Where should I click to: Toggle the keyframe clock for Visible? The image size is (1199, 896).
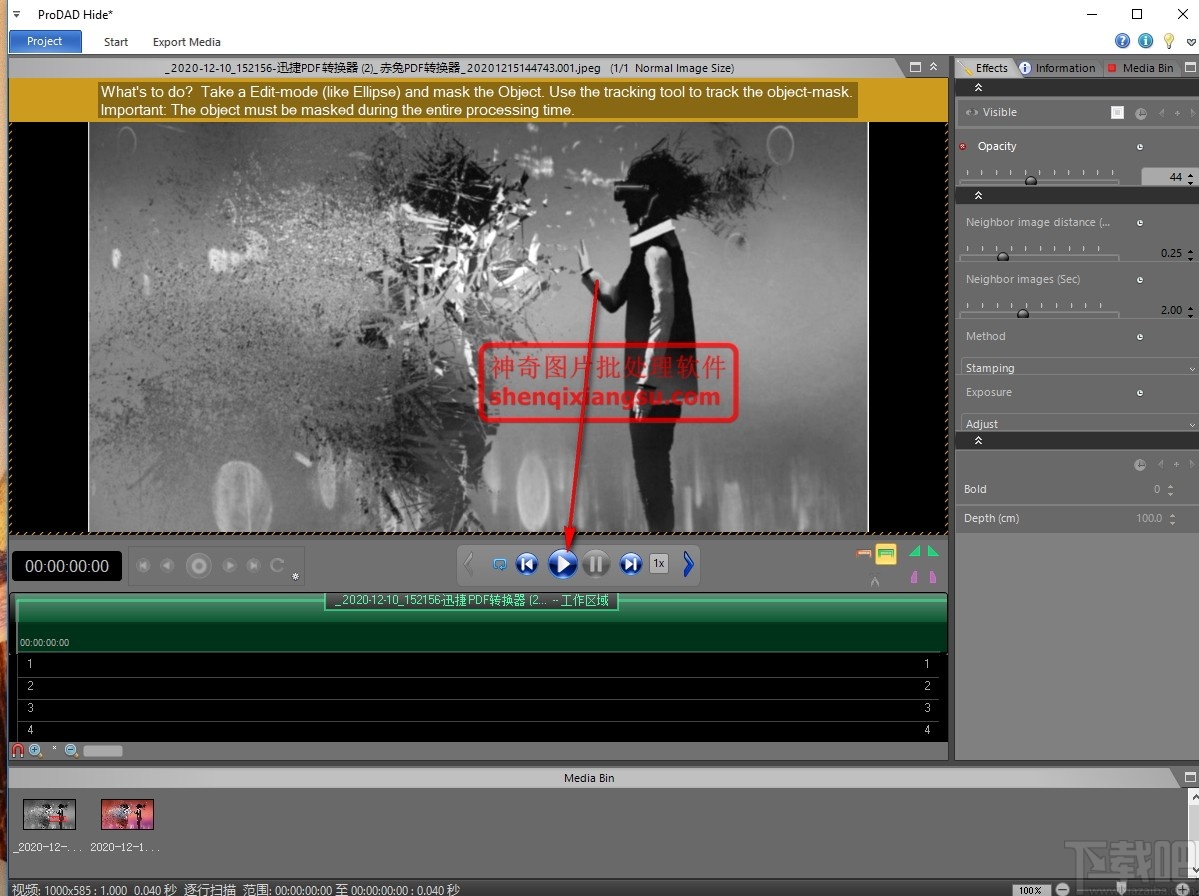[1141, 113]
